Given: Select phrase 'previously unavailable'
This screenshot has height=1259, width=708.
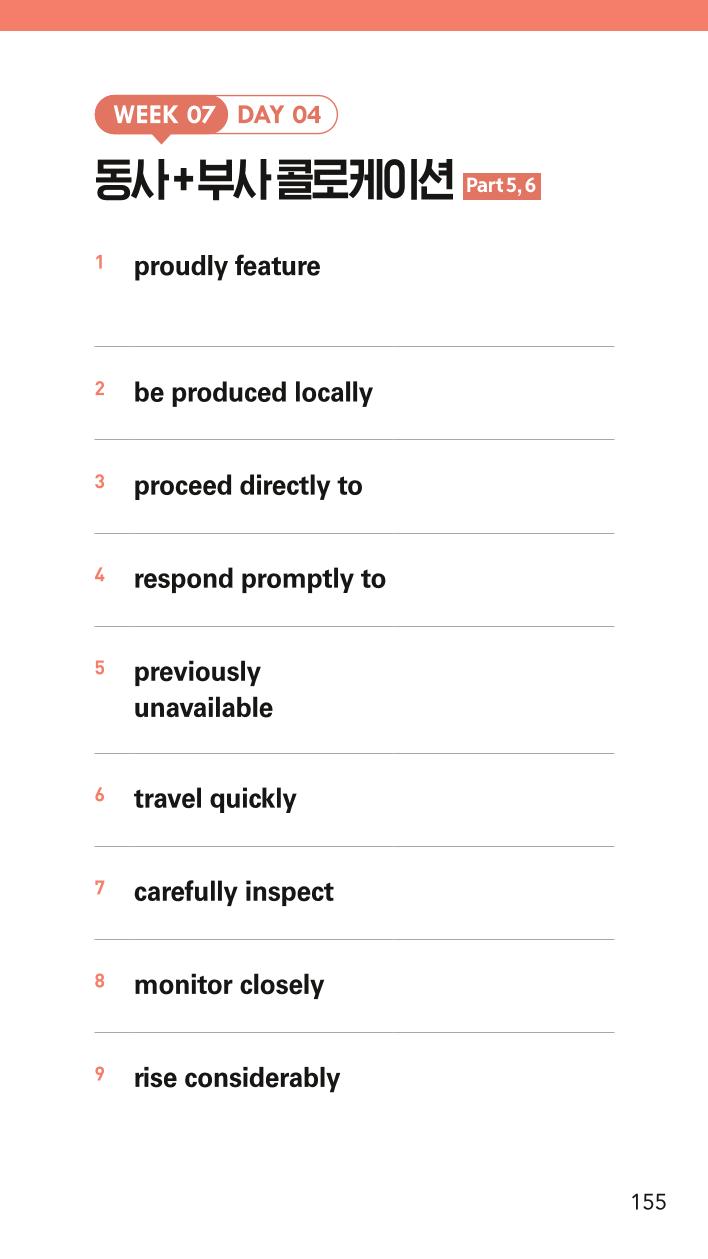Looking at the screenshot, I should 203,689.
